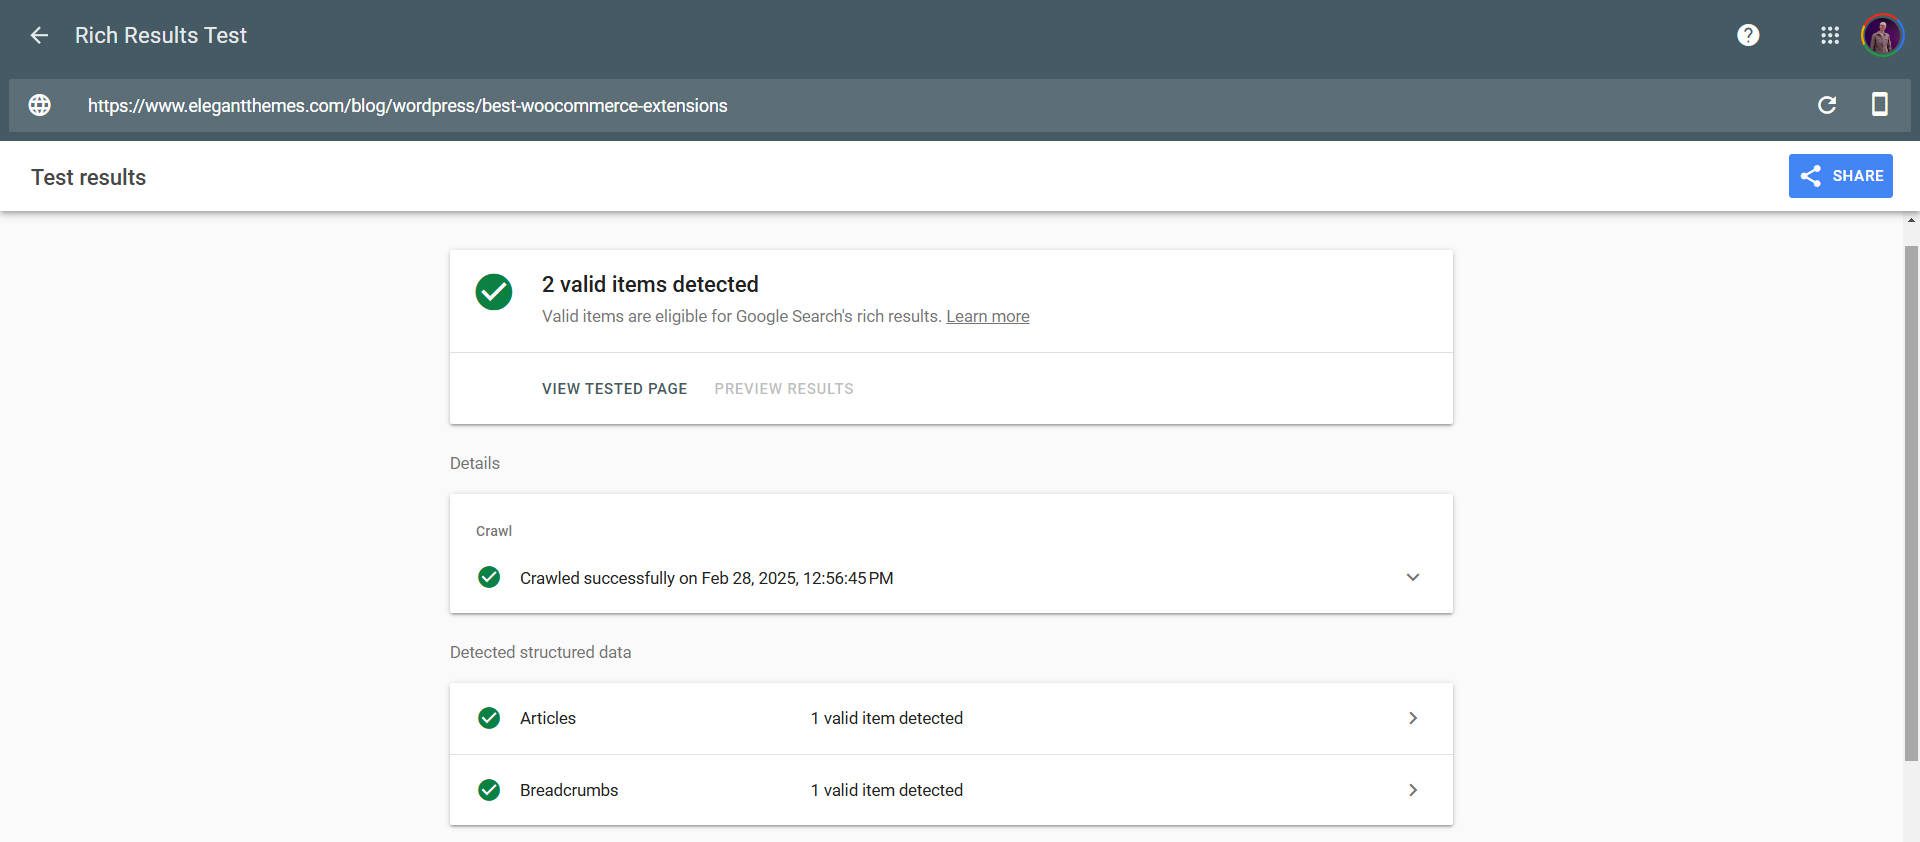Click 'Test results' heading

pos(89,177)
